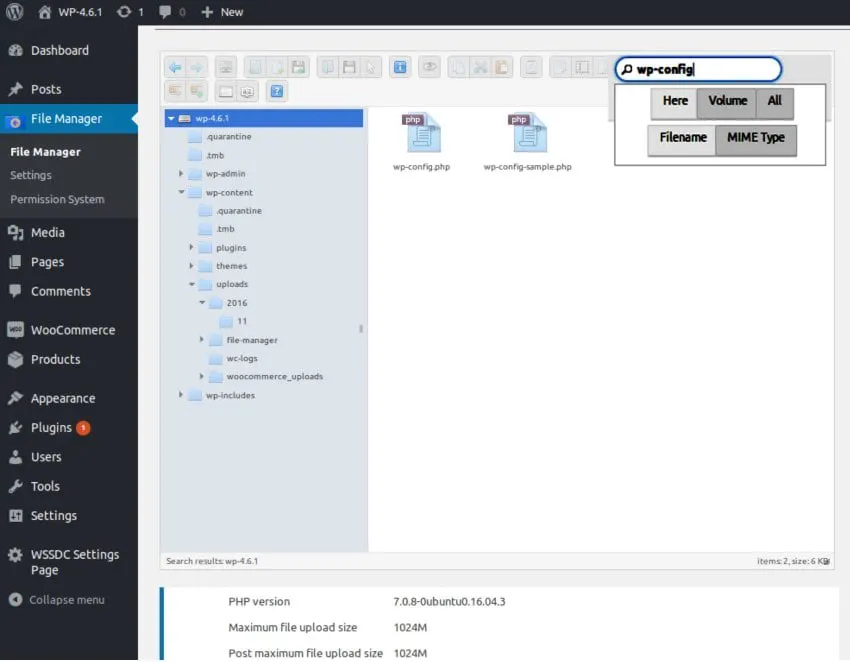Open Appearance in the sidebar
Viewport: 850px width, 662px height.
coord(69,399)
